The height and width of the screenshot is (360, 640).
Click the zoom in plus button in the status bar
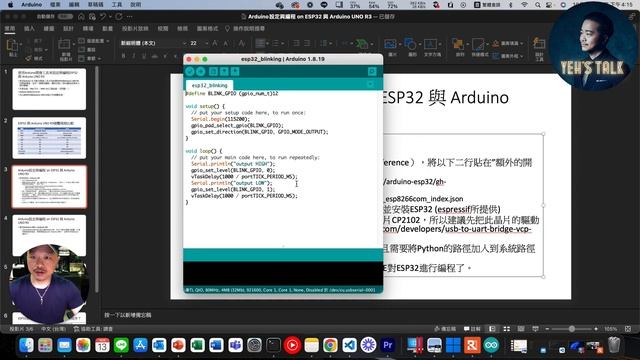(596, 329)
